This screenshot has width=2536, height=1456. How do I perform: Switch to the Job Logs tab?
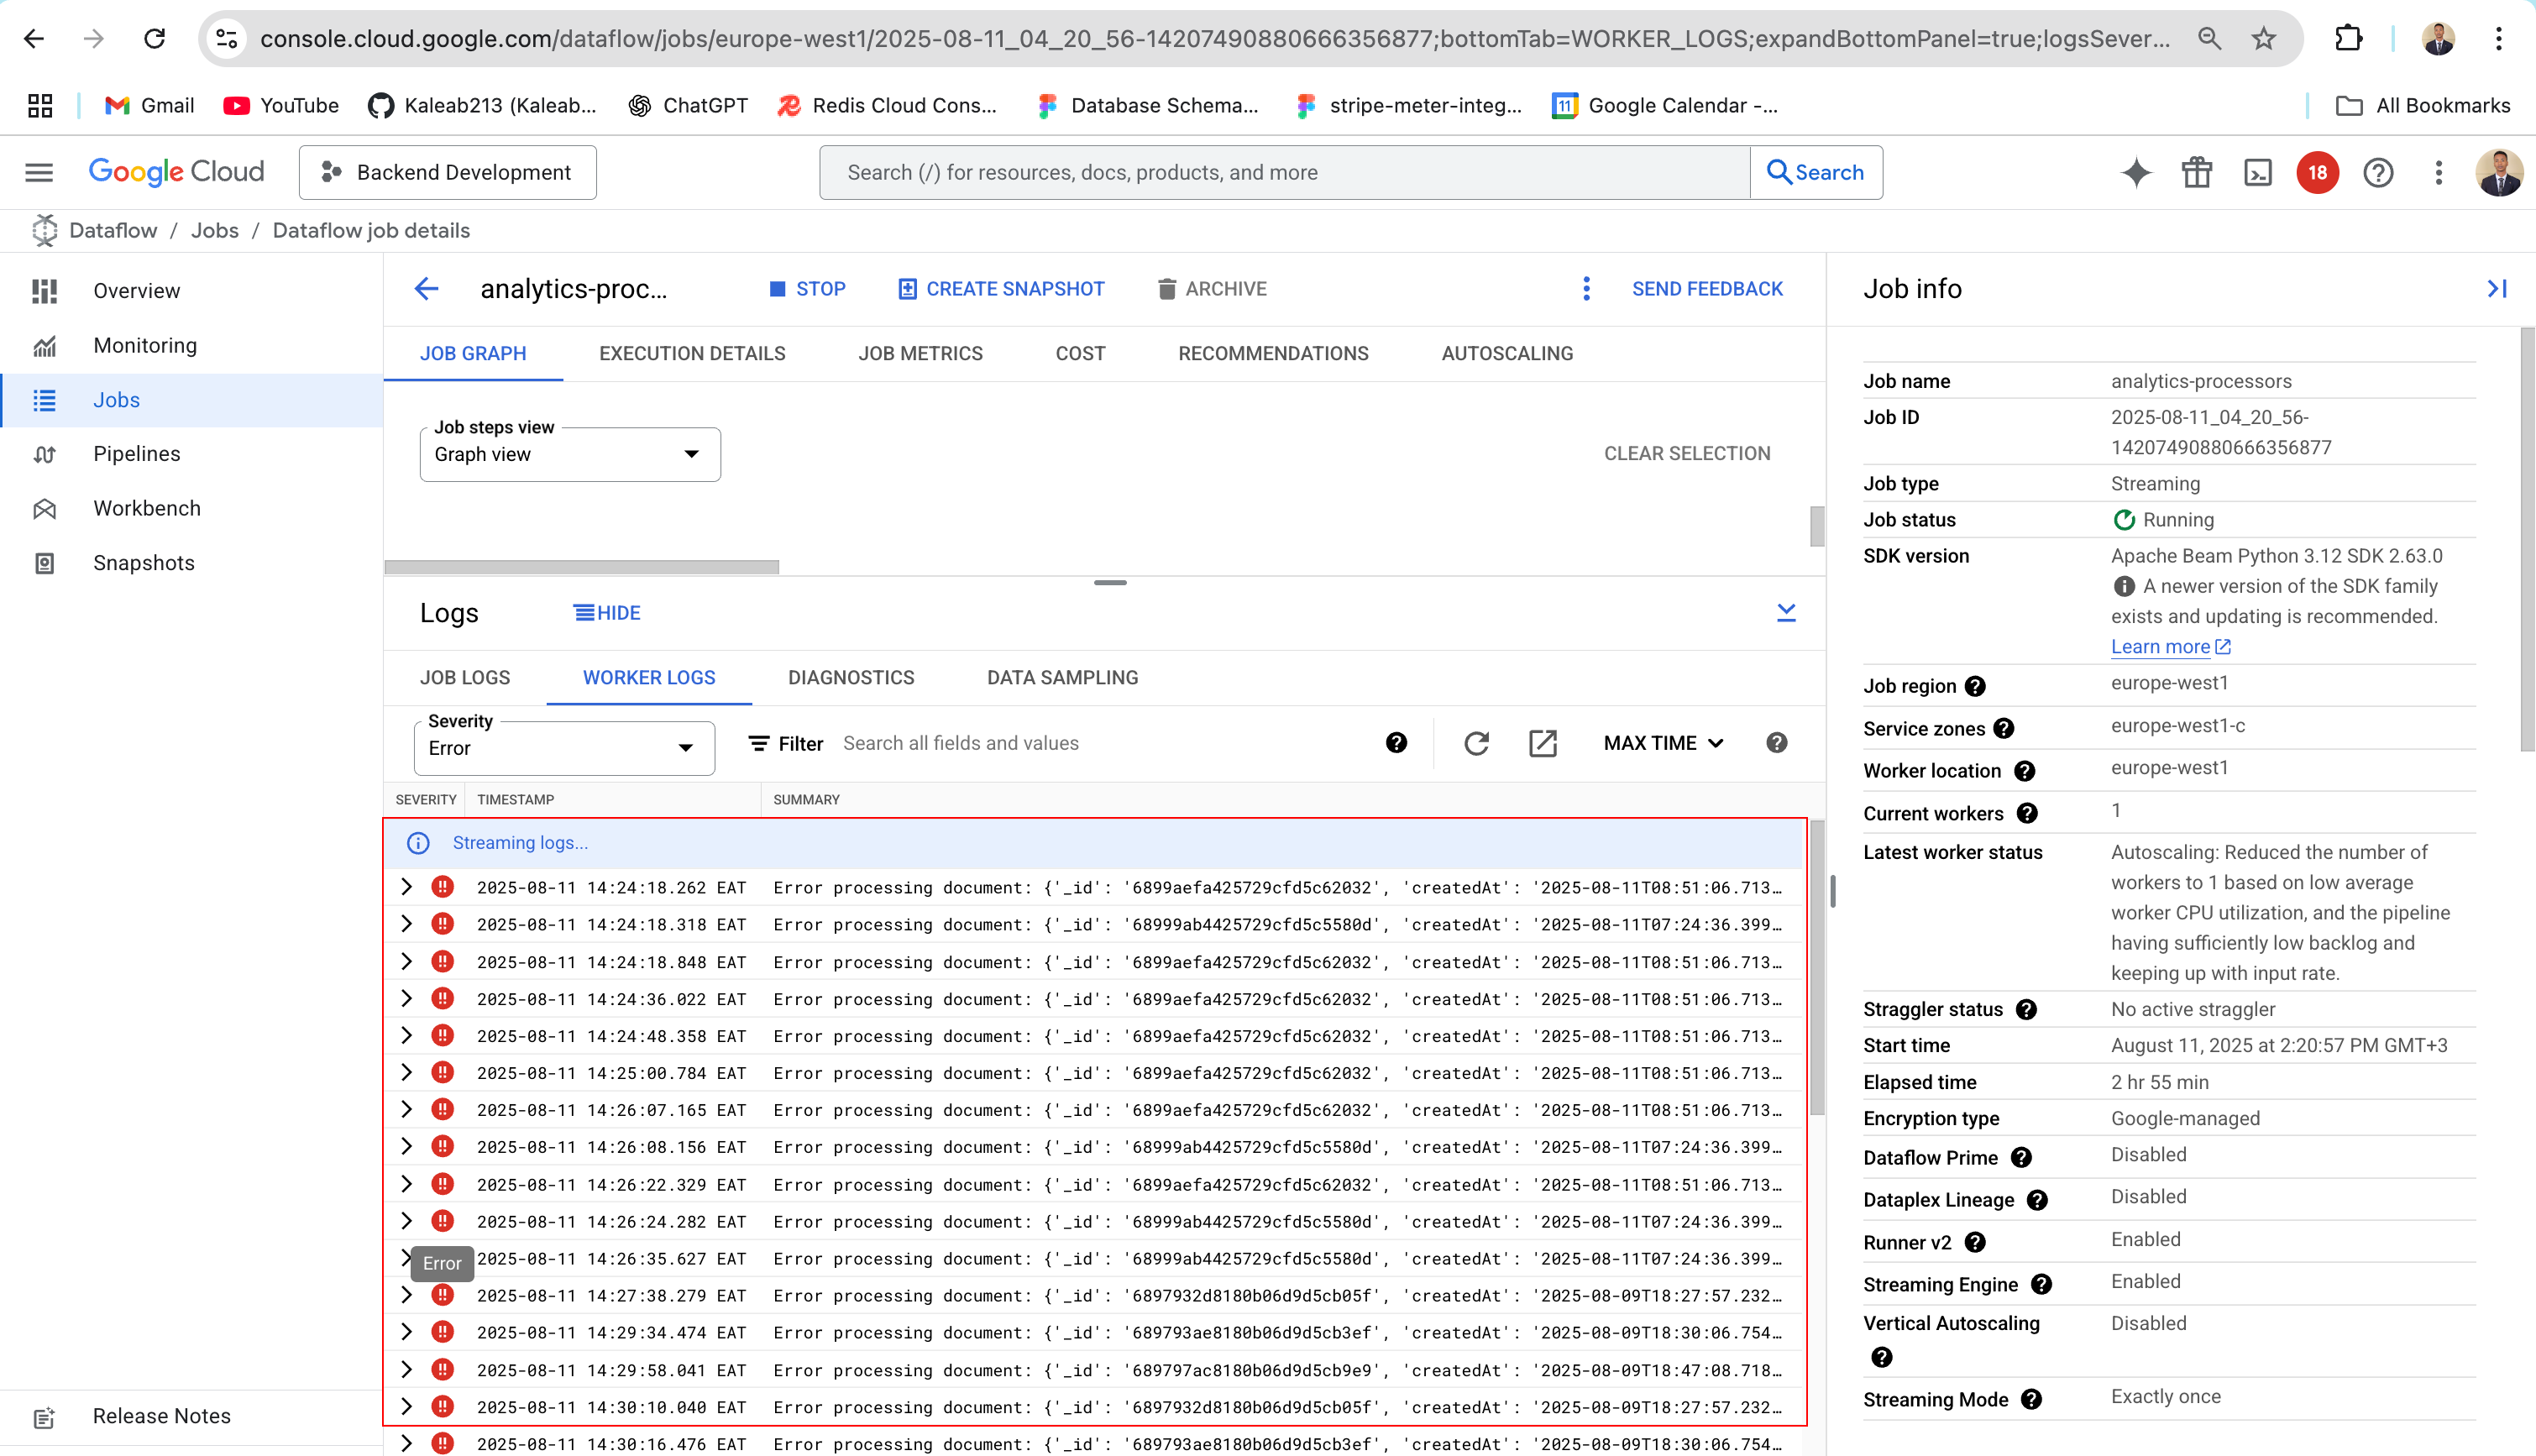click(465, 678)
